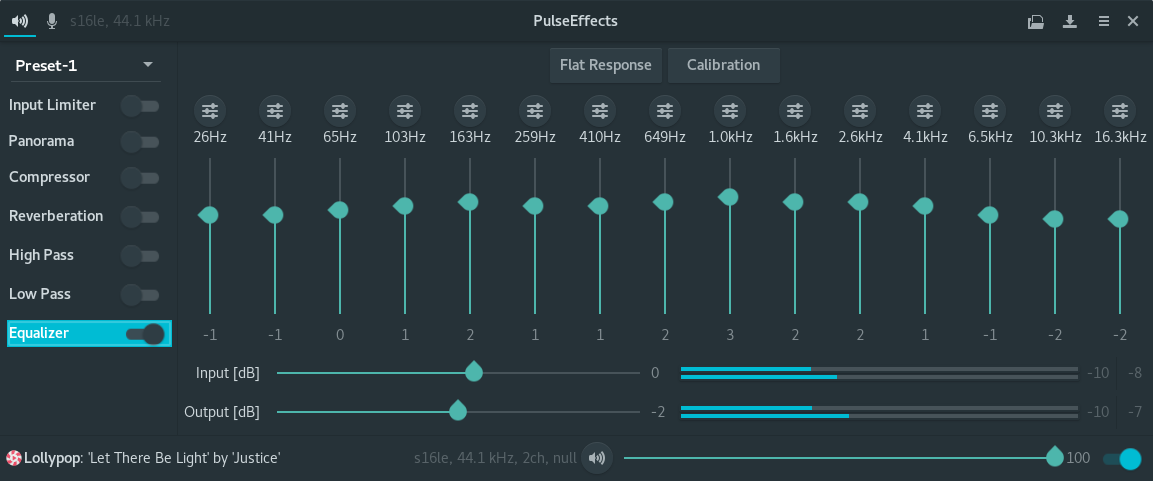The height and width of the screenshot is (481, 1153).
Task: Toggle the Lollypop app effects switch
Action: [x=1122, y=458]
